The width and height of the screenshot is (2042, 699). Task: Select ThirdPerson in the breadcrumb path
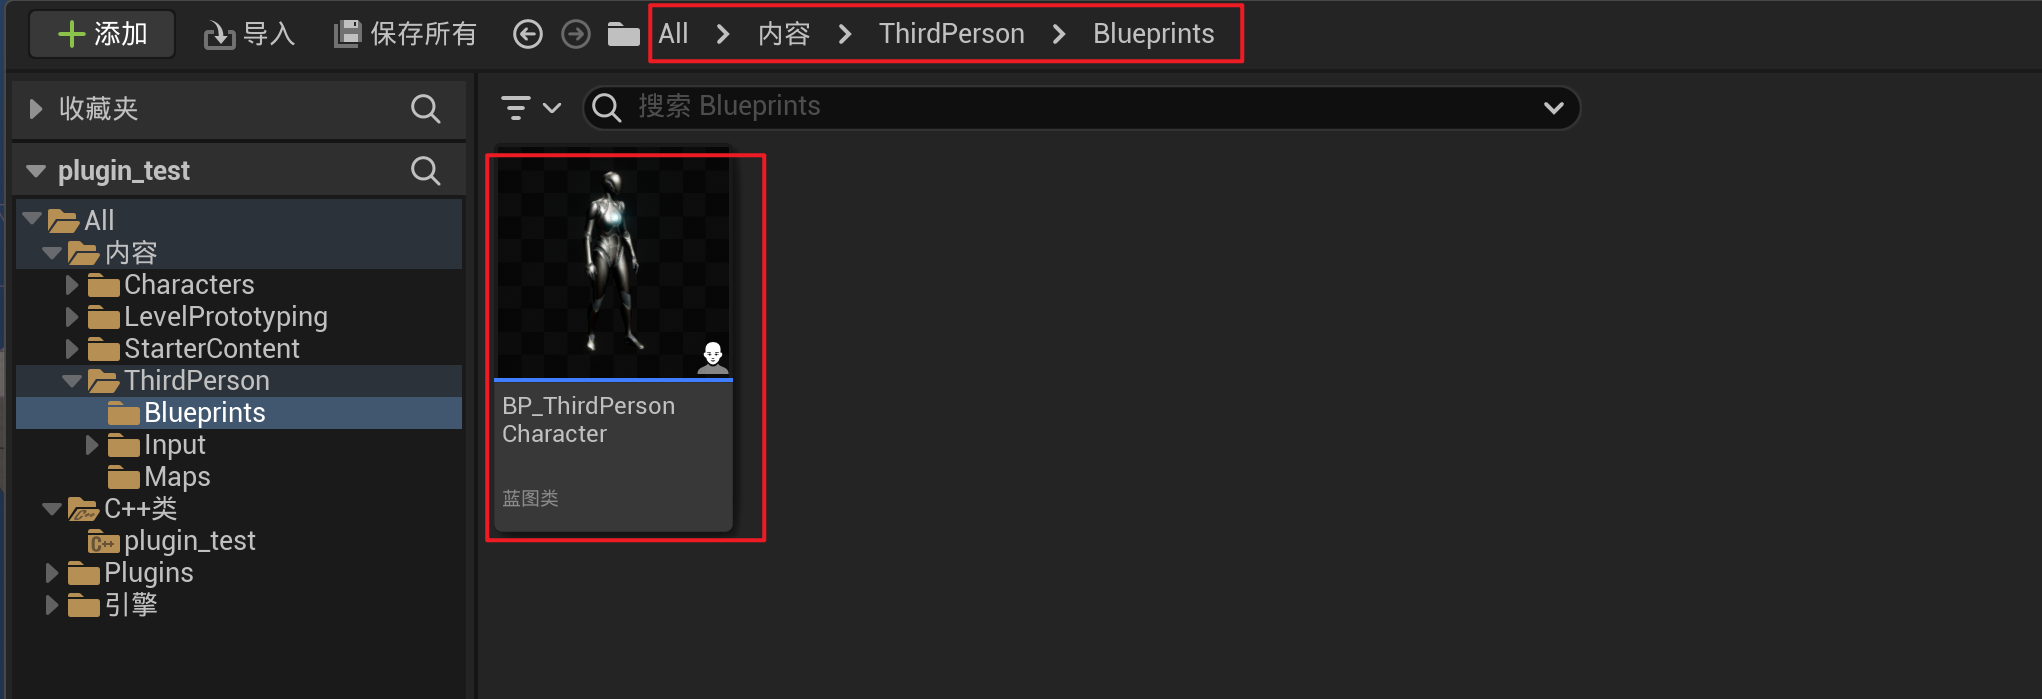pyautogui.click(x=951, y=34)
